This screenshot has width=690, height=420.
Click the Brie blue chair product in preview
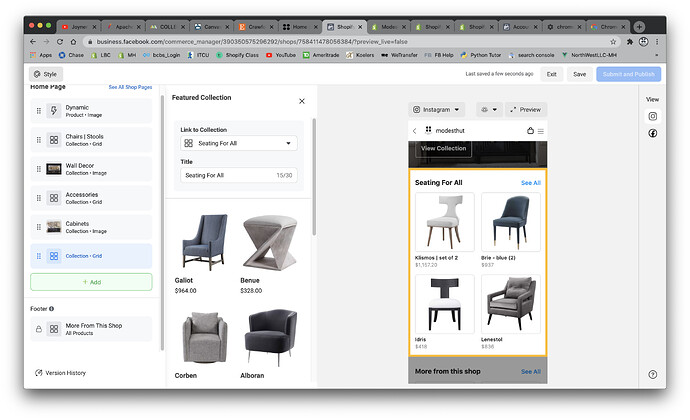click(x=510, y=222)
